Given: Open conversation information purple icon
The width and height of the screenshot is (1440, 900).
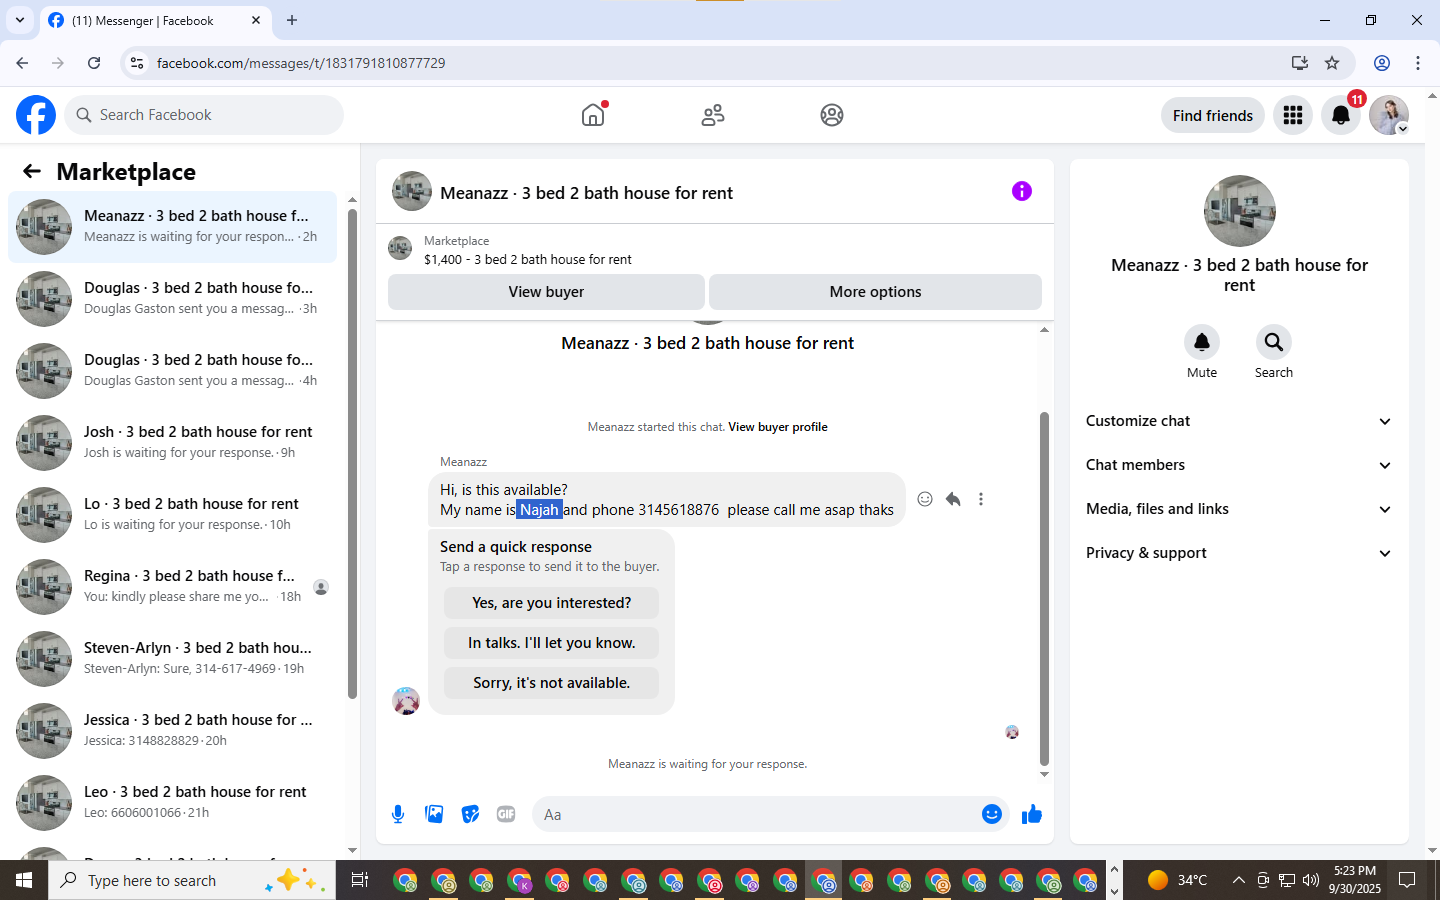Looking at the screenshot, I should pos(1021,191).
